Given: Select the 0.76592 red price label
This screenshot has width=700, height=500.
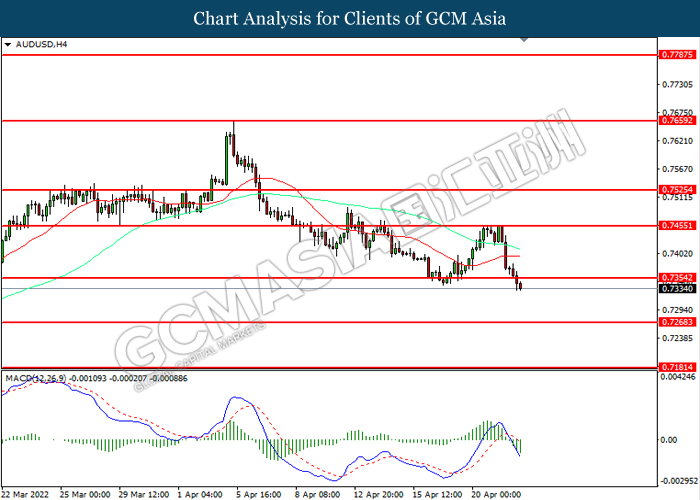Looking at the screenshot, I should coord(677,121).
